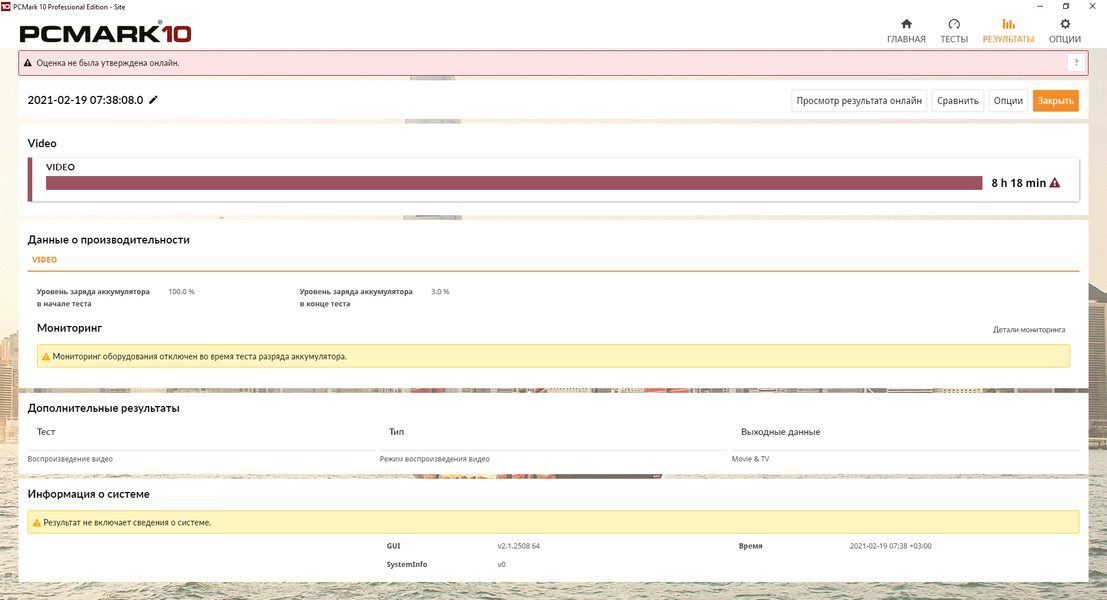Click the gear options icon
This screenshot has width=1107, height=600.
pyautogui.click(x=1065, y=24)
